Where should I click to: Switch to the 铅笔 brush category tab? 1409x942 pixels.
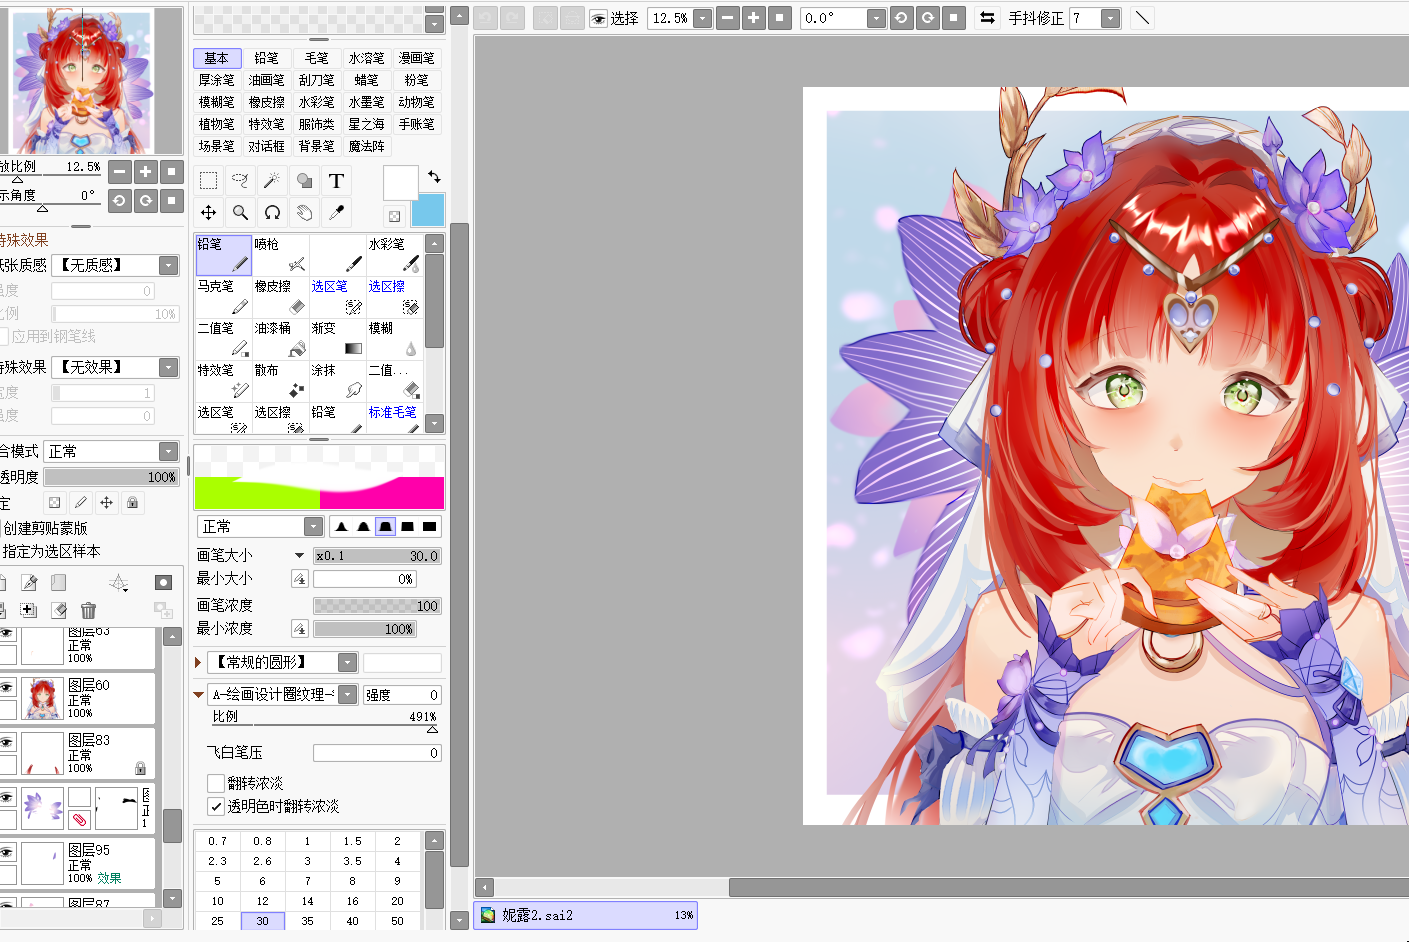(x=267, y=58)
